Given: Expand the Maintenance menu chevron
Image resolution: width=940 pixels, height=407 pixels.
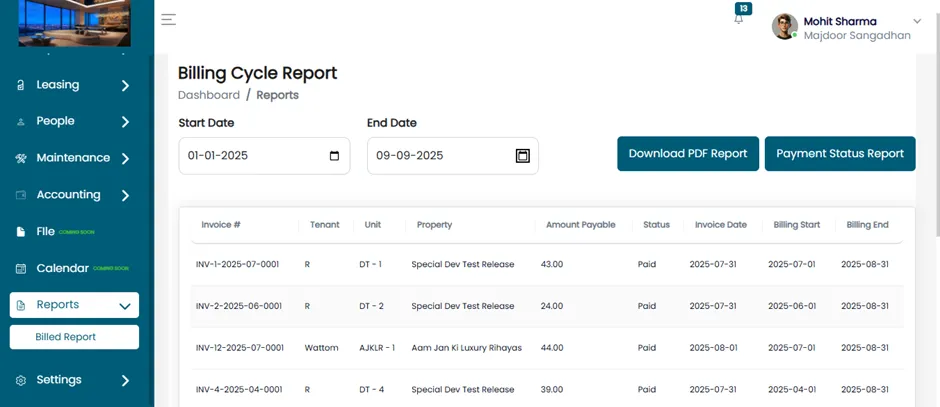Looking at the screenshot, I should [x=125, y=159].
